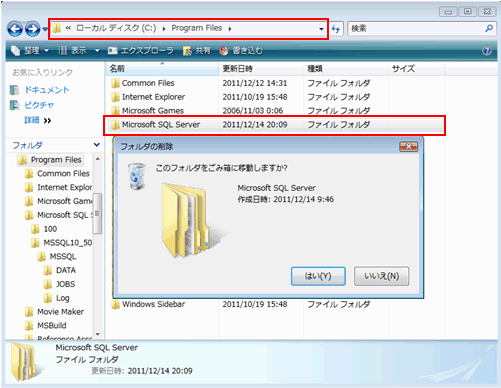Viewport: 501px width, 388px height.
Task: Expand the 表示 dropdown arrow
Action: [97, 51]
